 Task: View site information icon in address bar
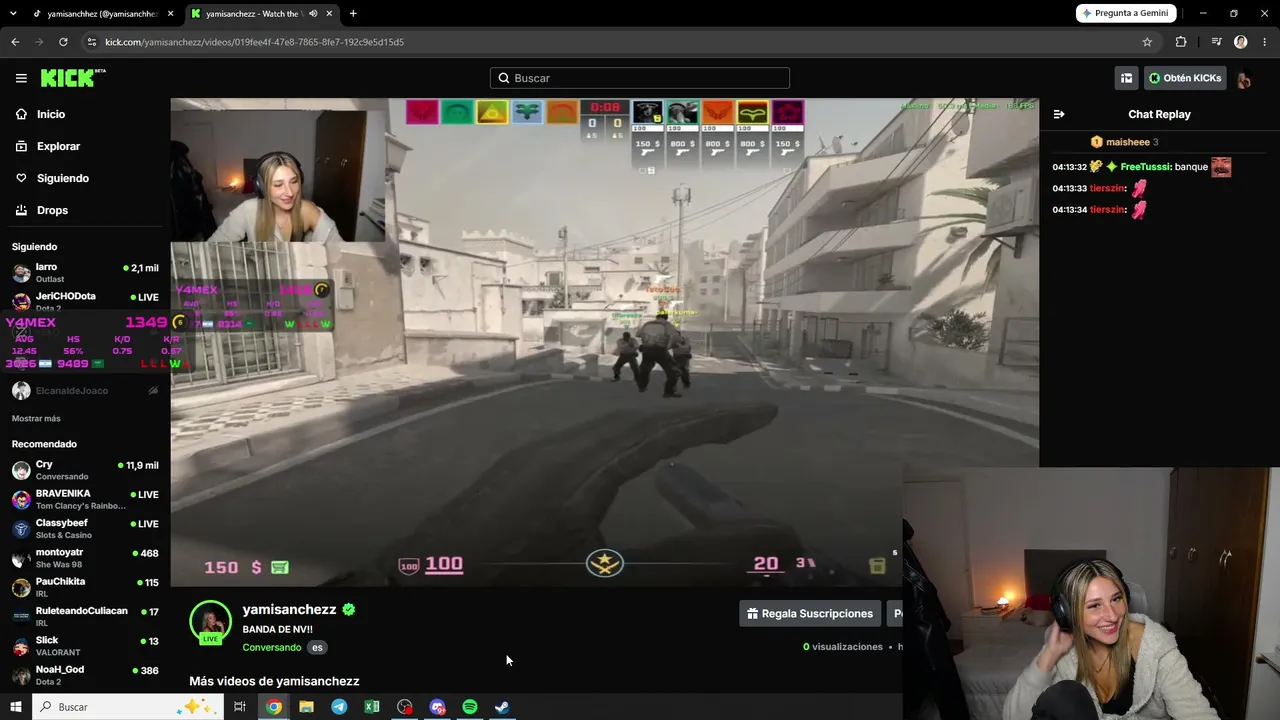[x=92, y=42]
